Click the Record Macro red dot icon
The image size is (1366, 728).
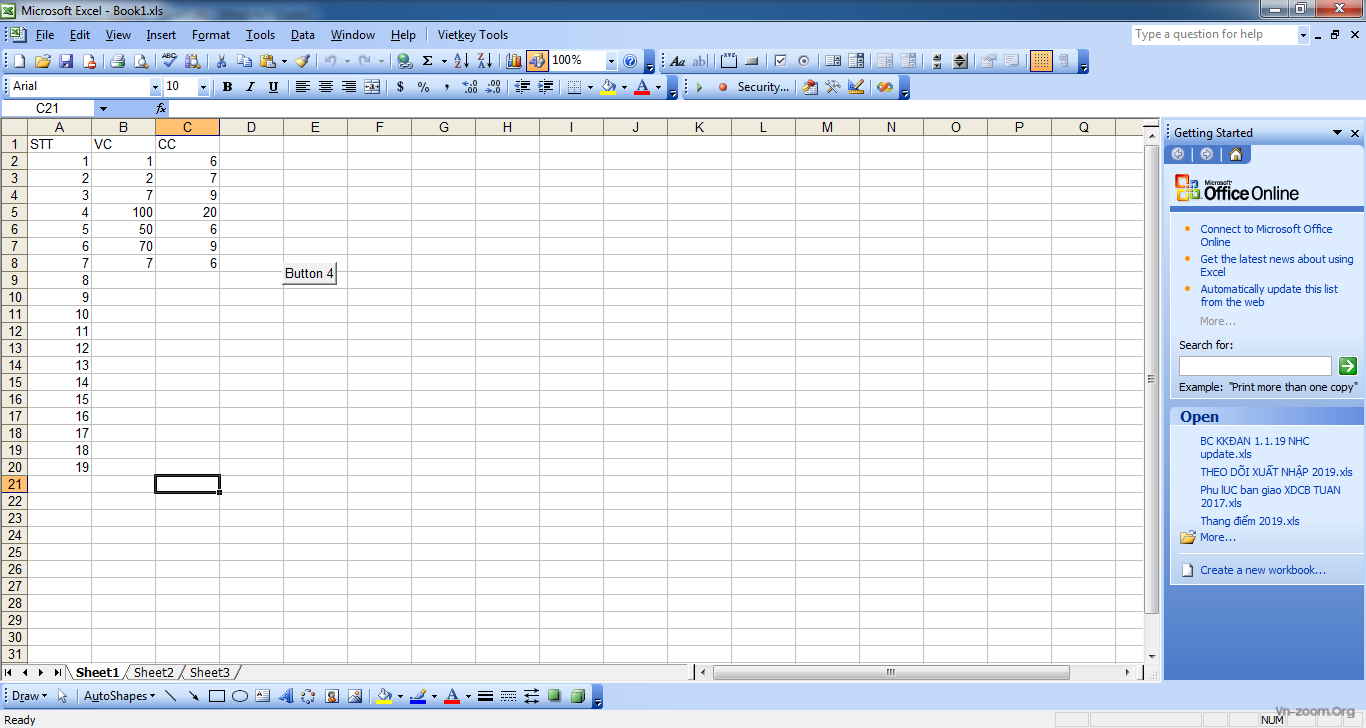722,87
